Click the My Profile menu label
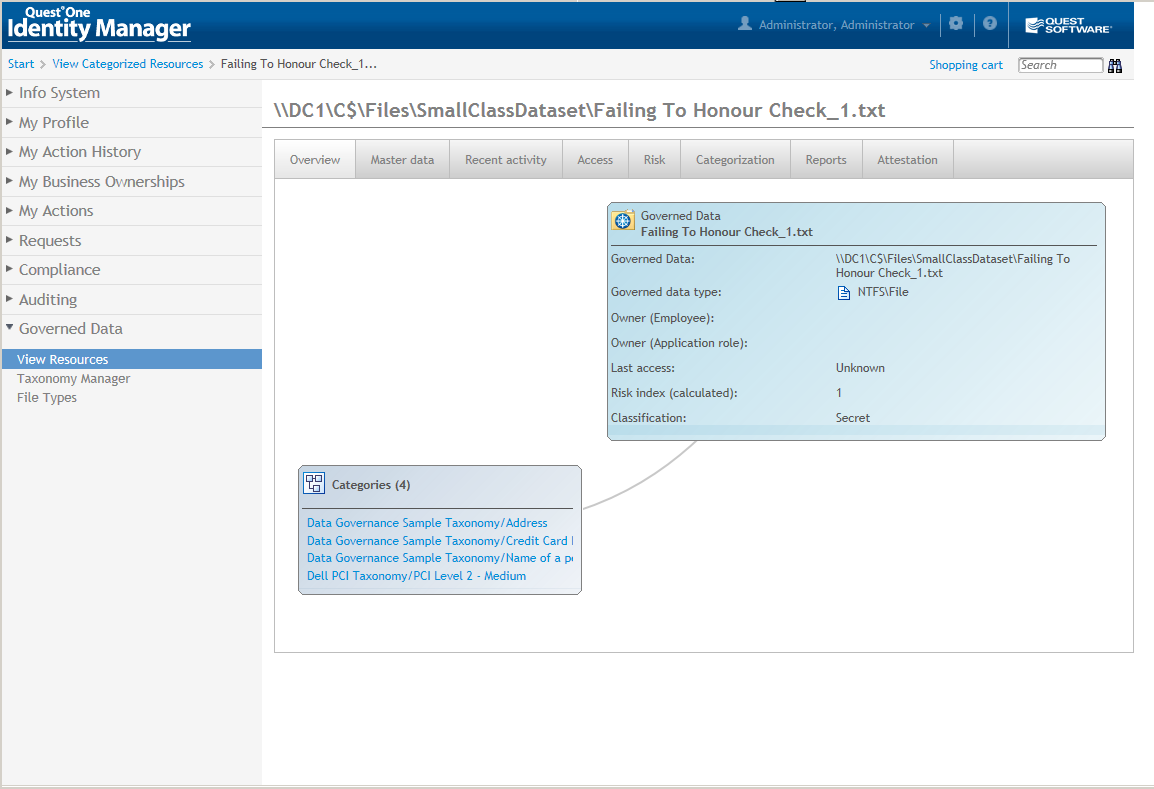1154x789 pixels. [54, 122]
